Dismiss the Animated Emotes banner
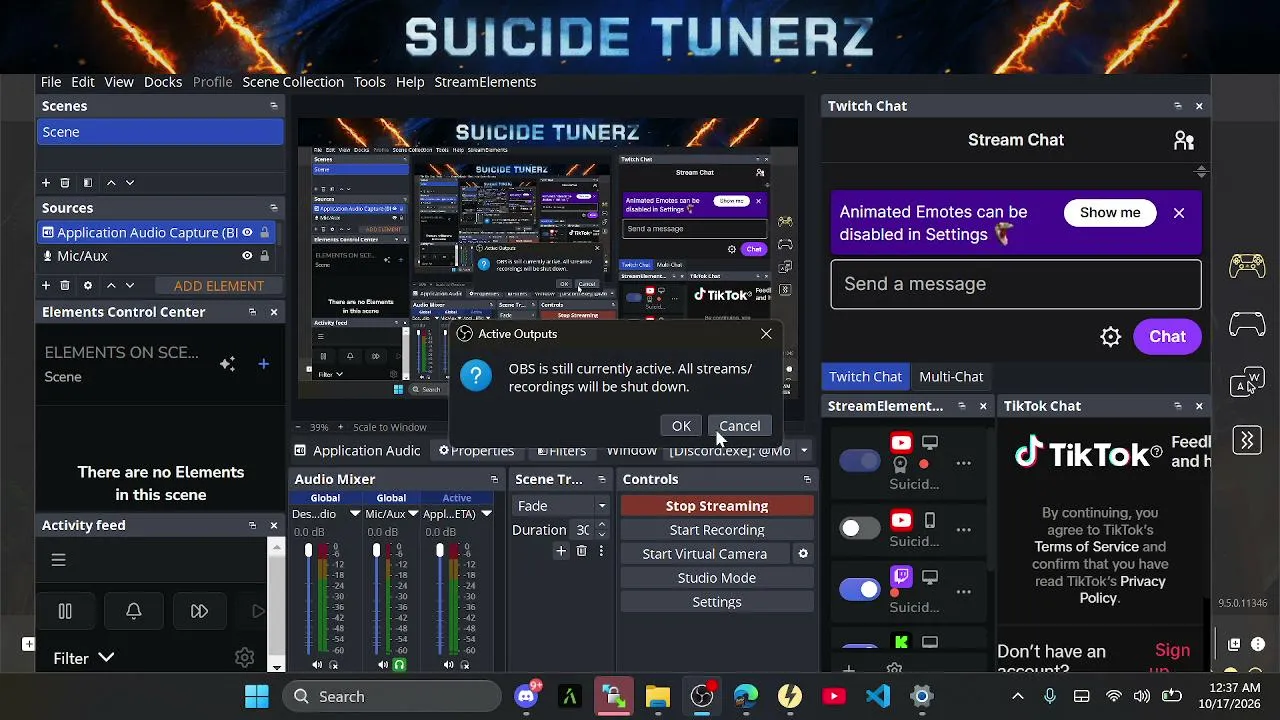The height and width of the screenshot is (720, 1280). [1179, 213]
